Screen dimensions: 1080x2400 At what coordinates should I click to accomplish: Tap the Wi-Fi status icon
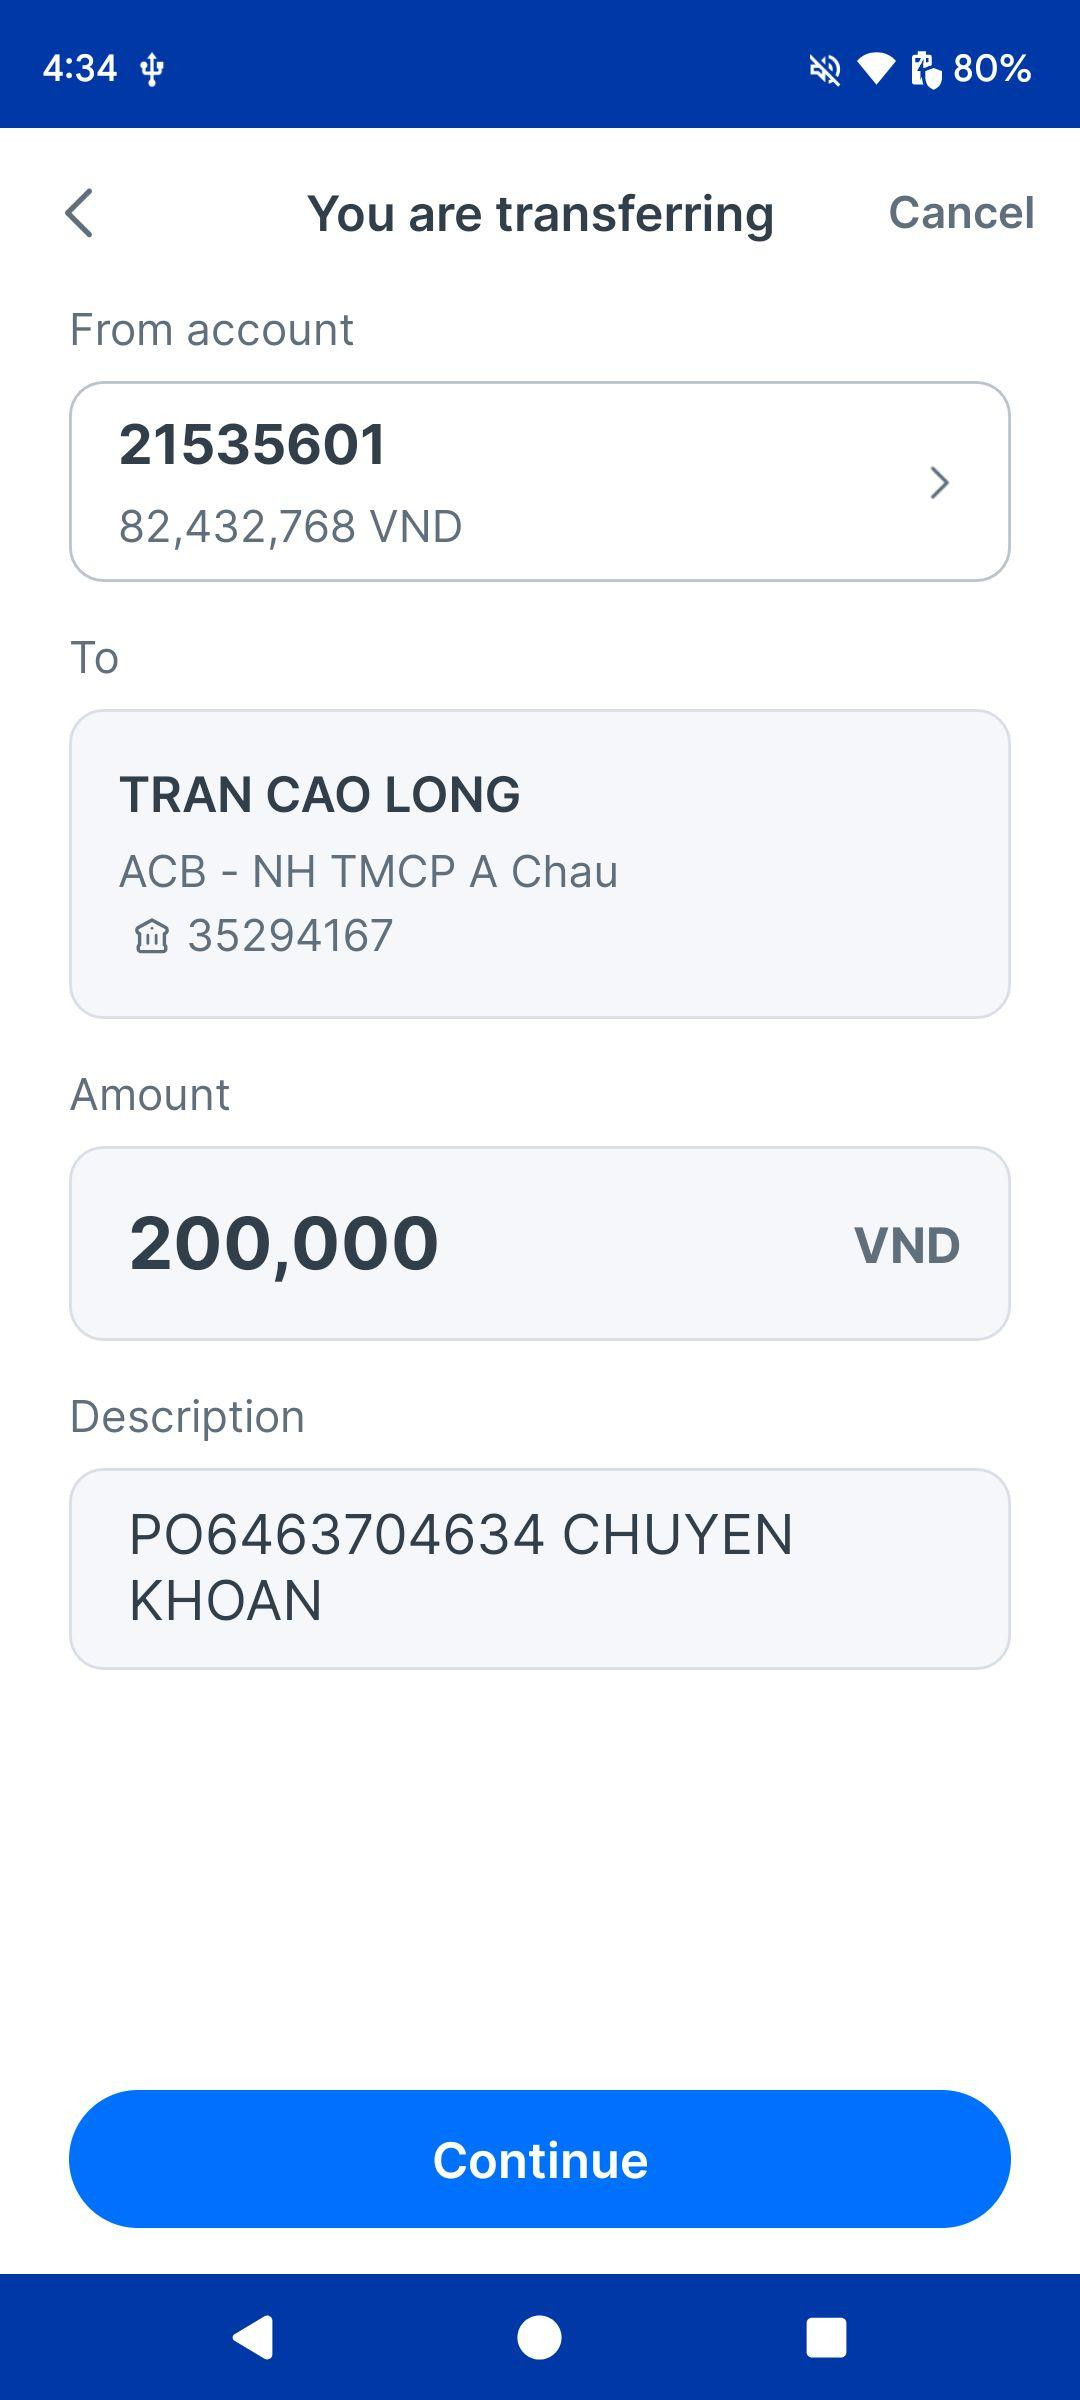[876, 69]
